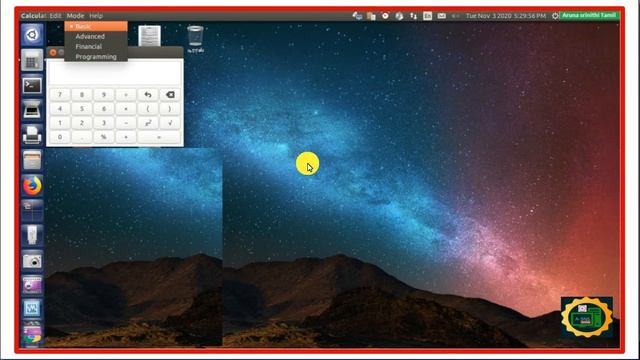
Task: Click the x squared button
Action: pos(148,123)
